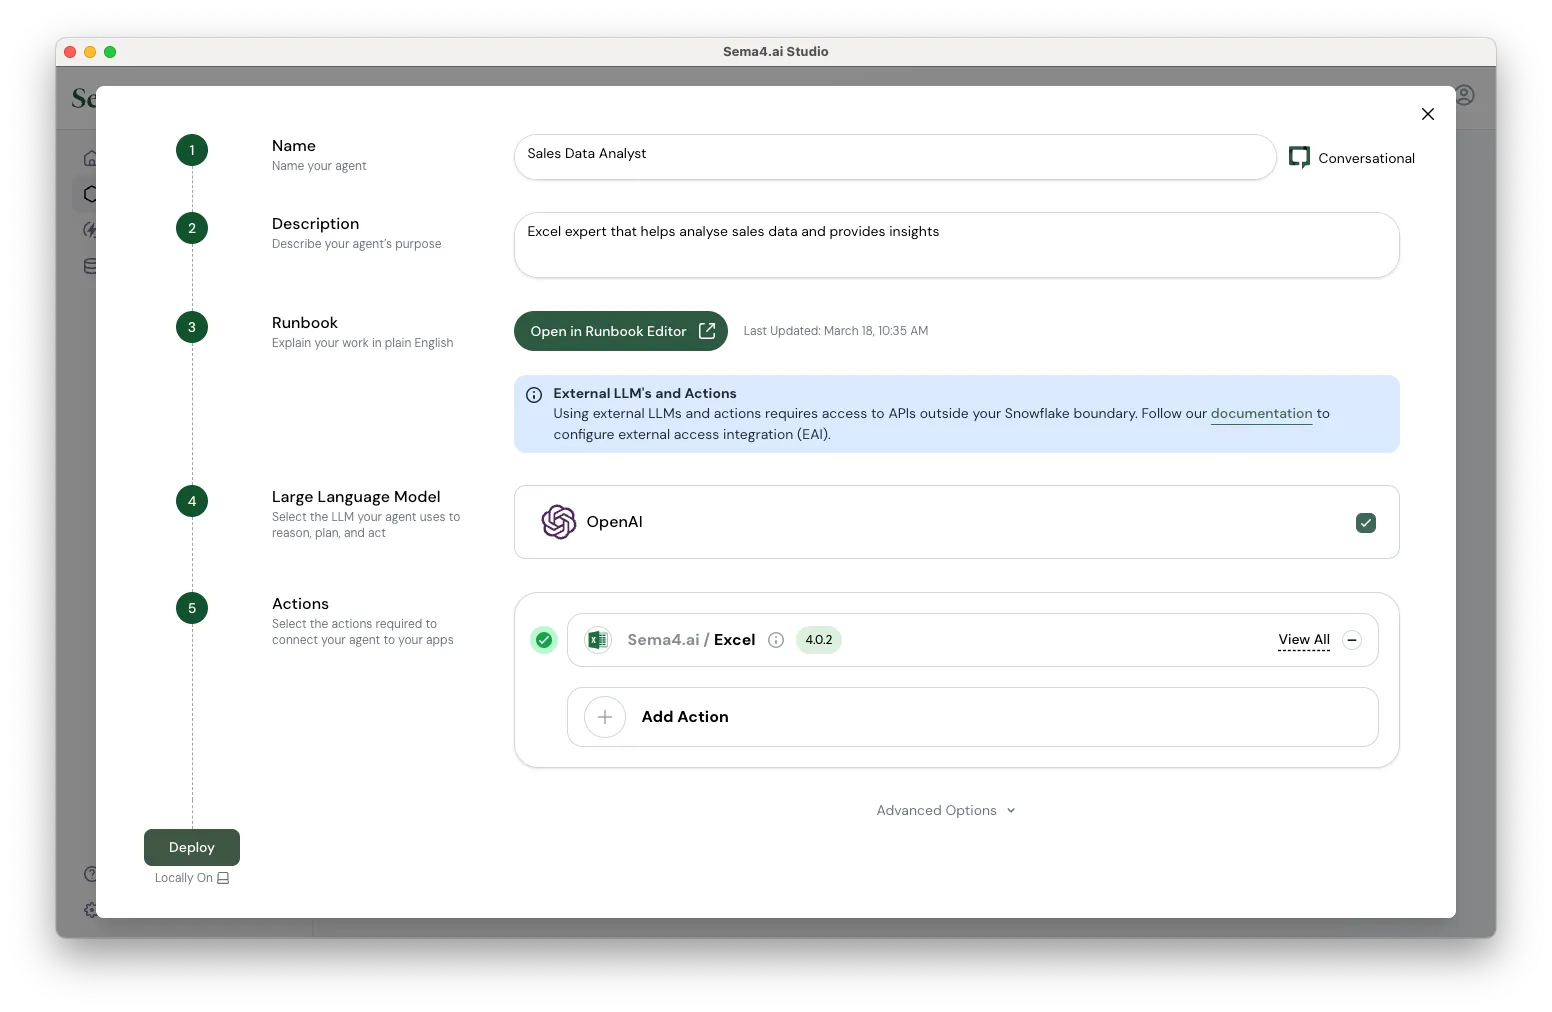Click the Conversational chat icon

coord(1299,158)
